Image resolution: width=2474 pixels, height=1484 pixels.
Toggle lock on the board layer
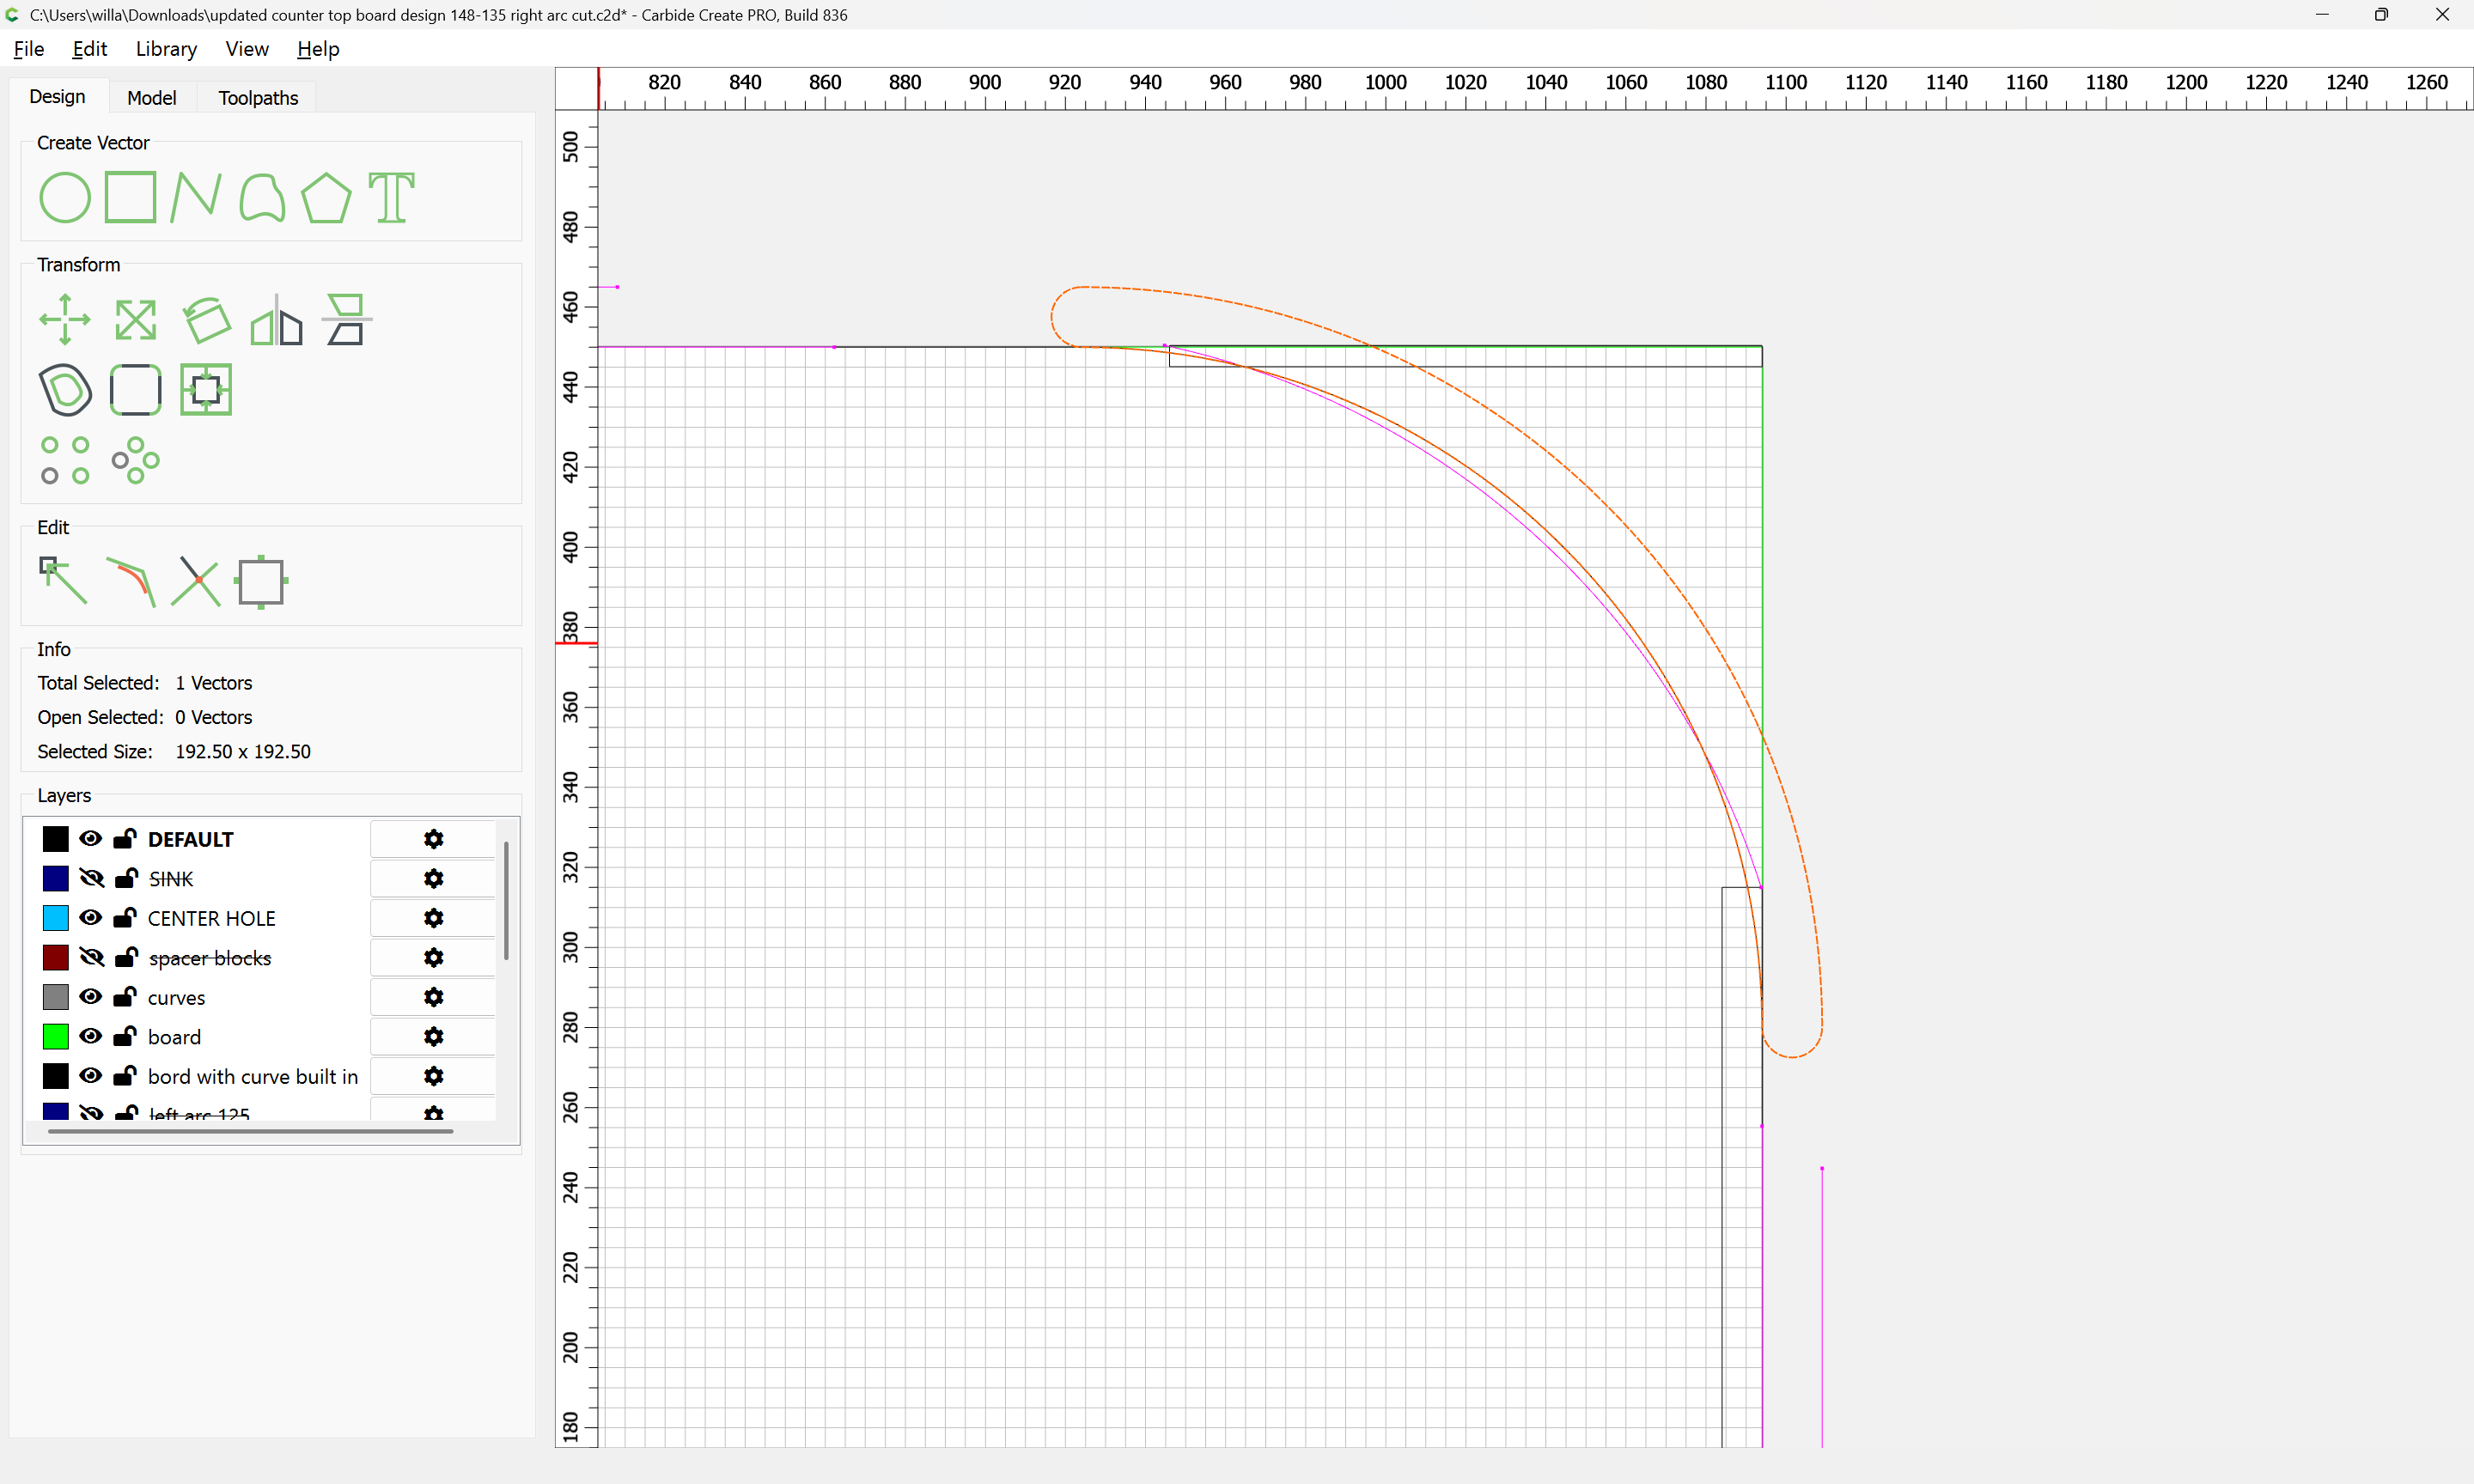point(125,1036)
